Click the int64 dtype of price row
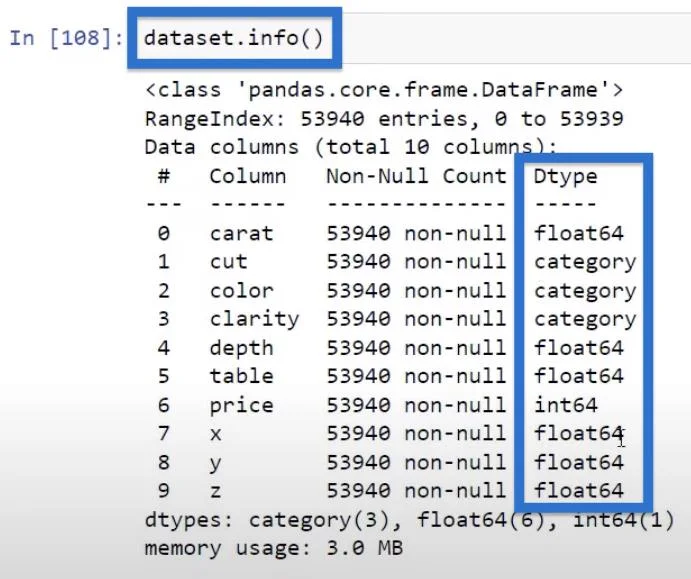 pos(565,405)
